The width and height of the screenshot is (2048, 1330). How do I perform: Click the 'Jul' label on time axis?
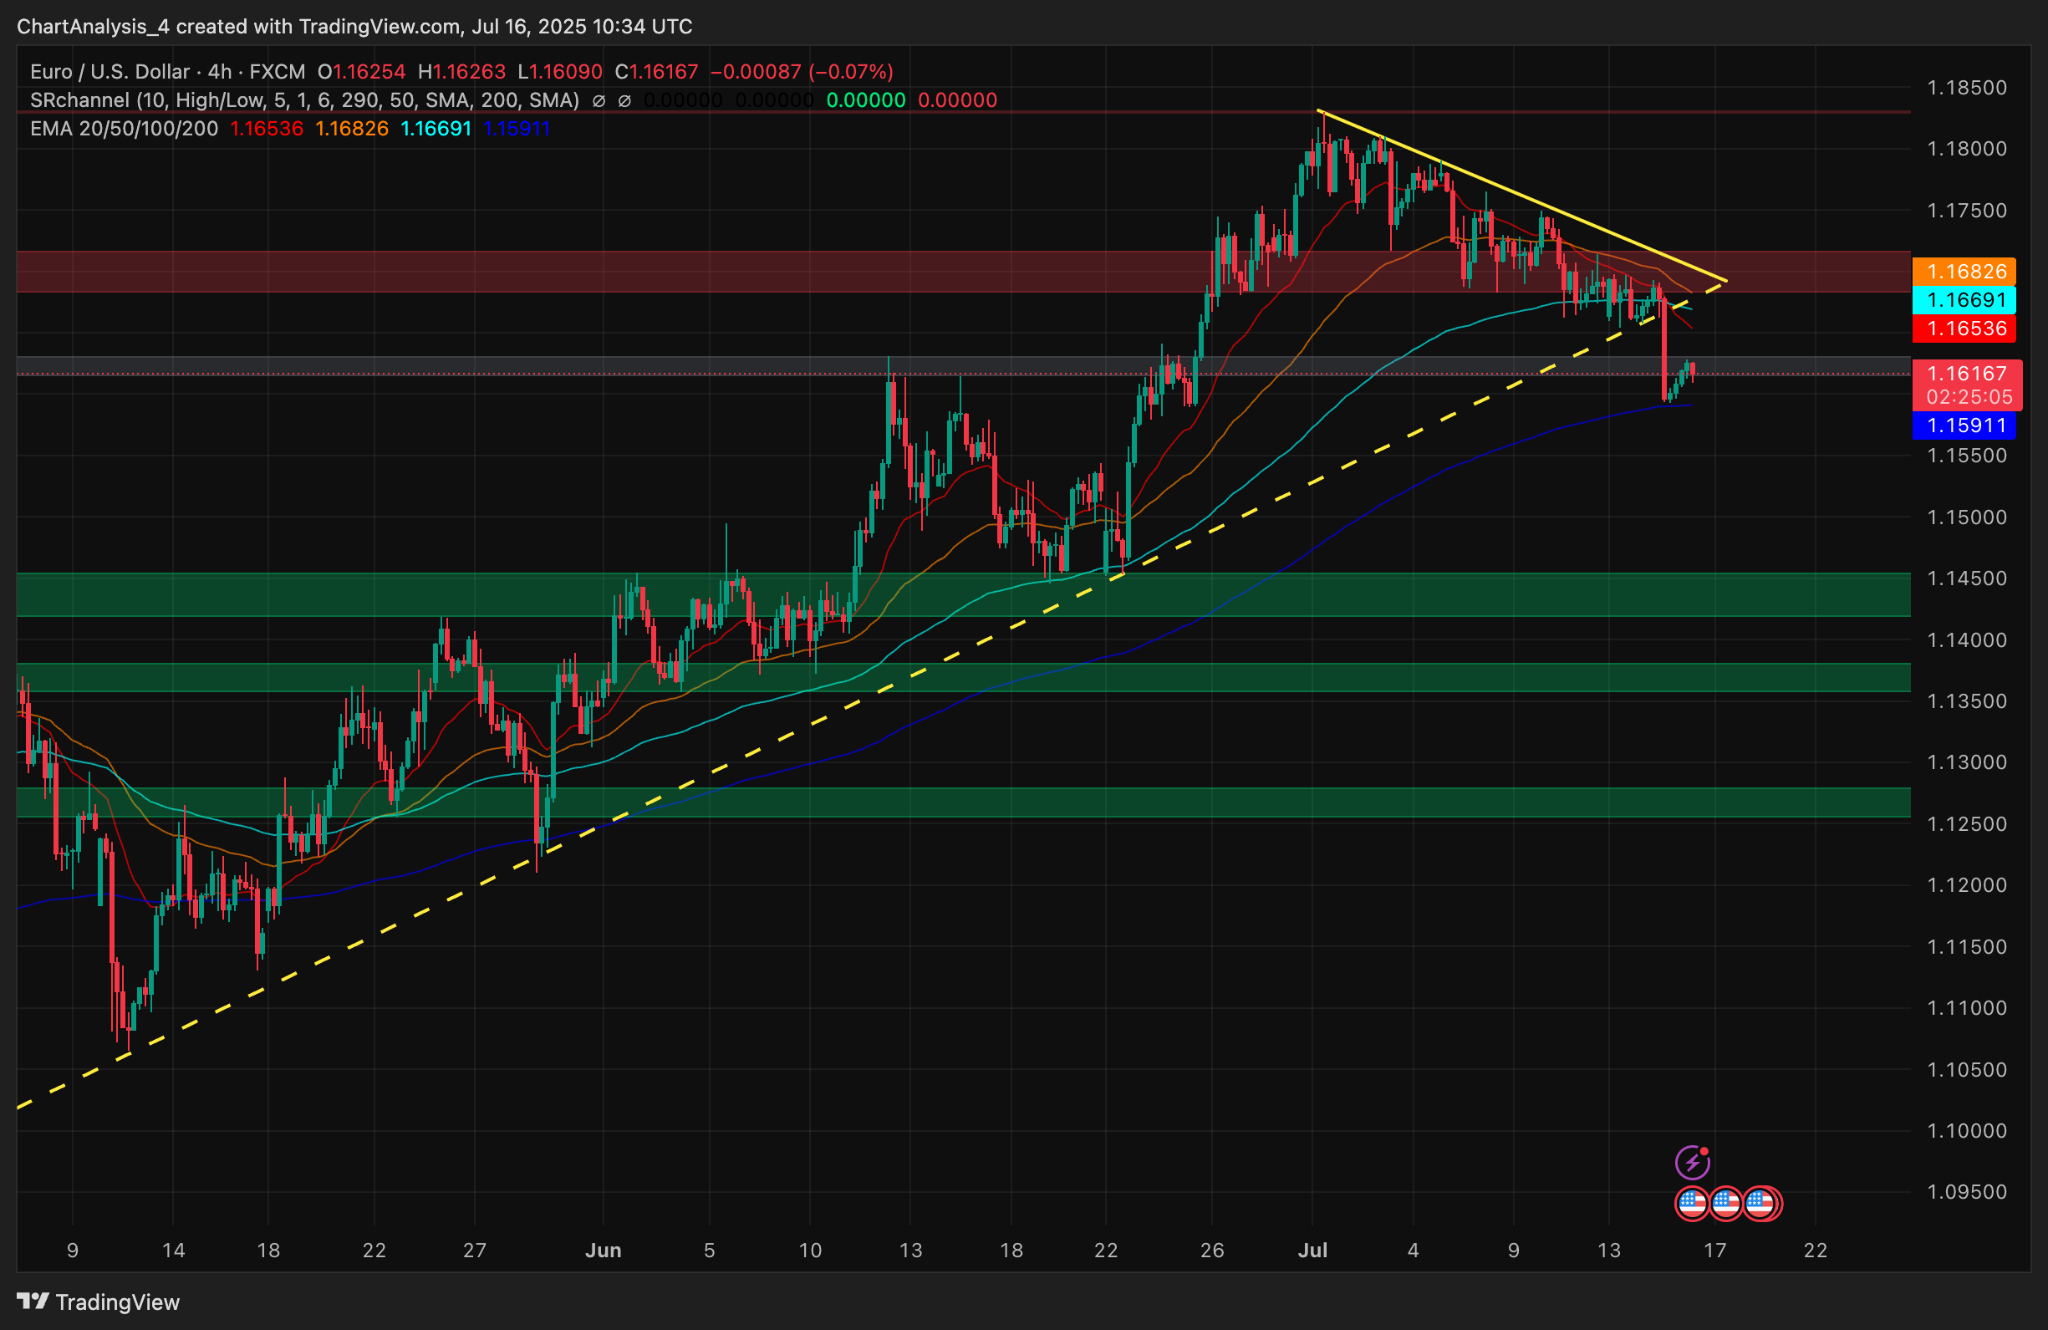(x=1312, y=1250)
